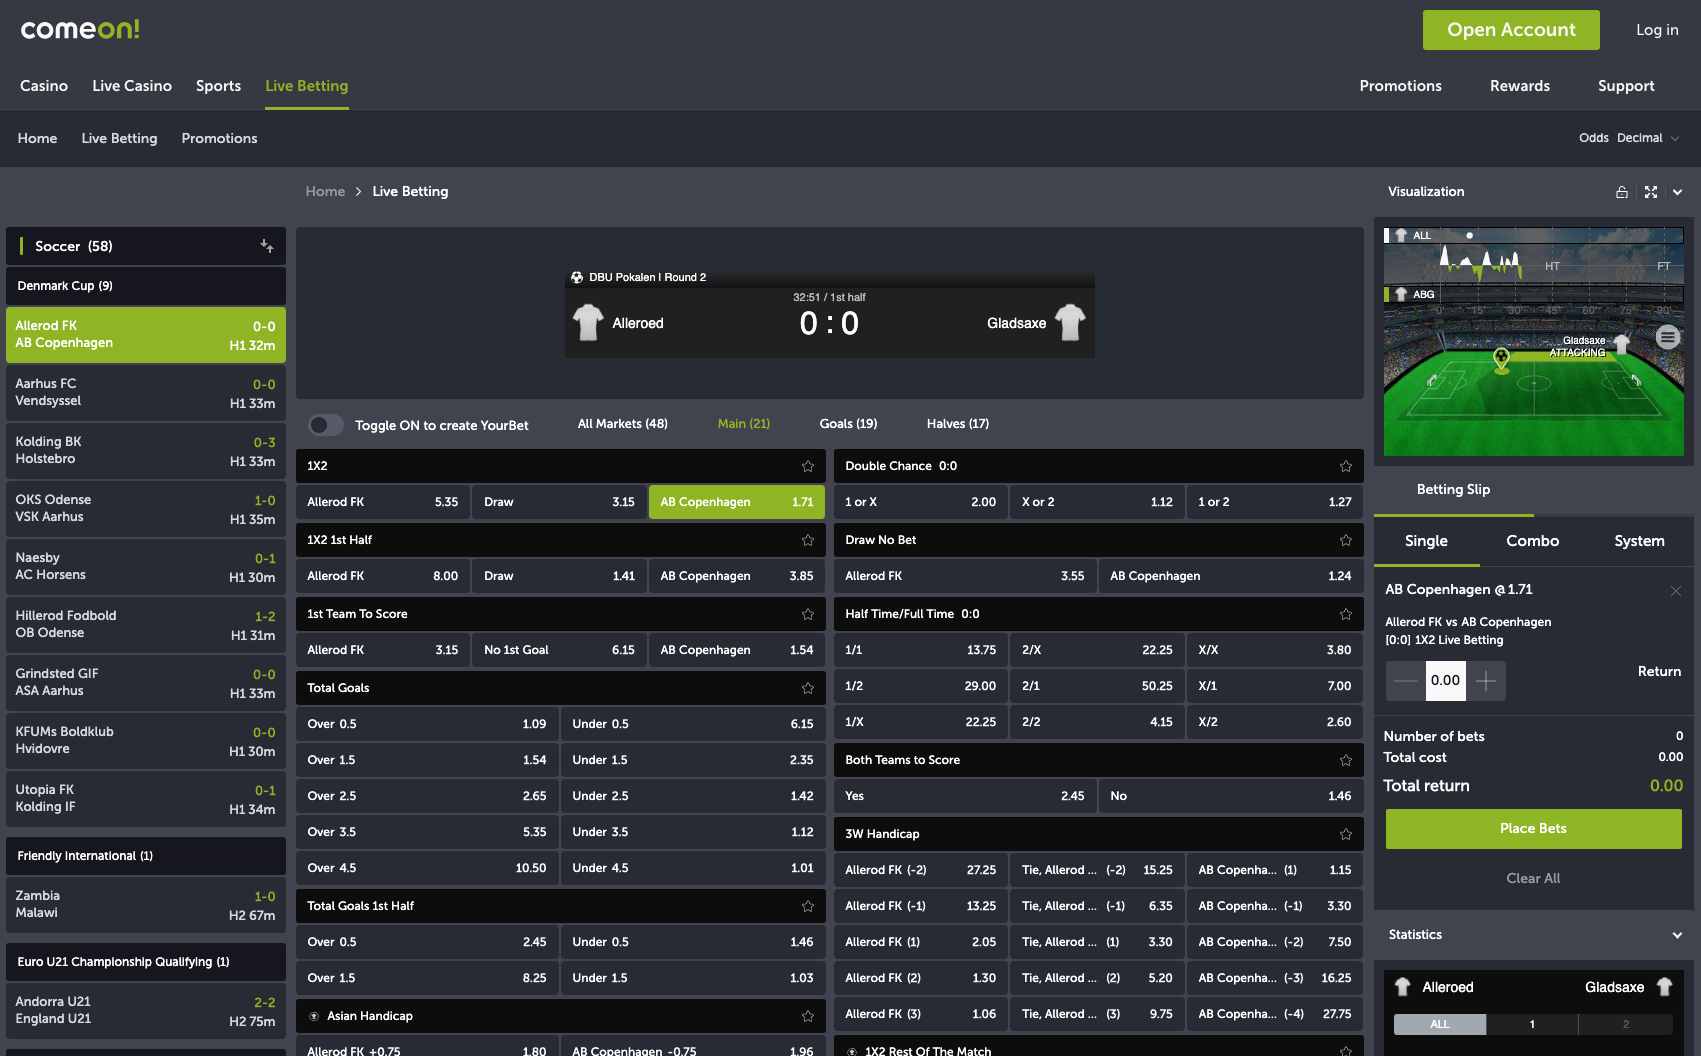
Task: Star the Both Teams to Score market
Action: pyautogui.click(x=1345, y=760)
